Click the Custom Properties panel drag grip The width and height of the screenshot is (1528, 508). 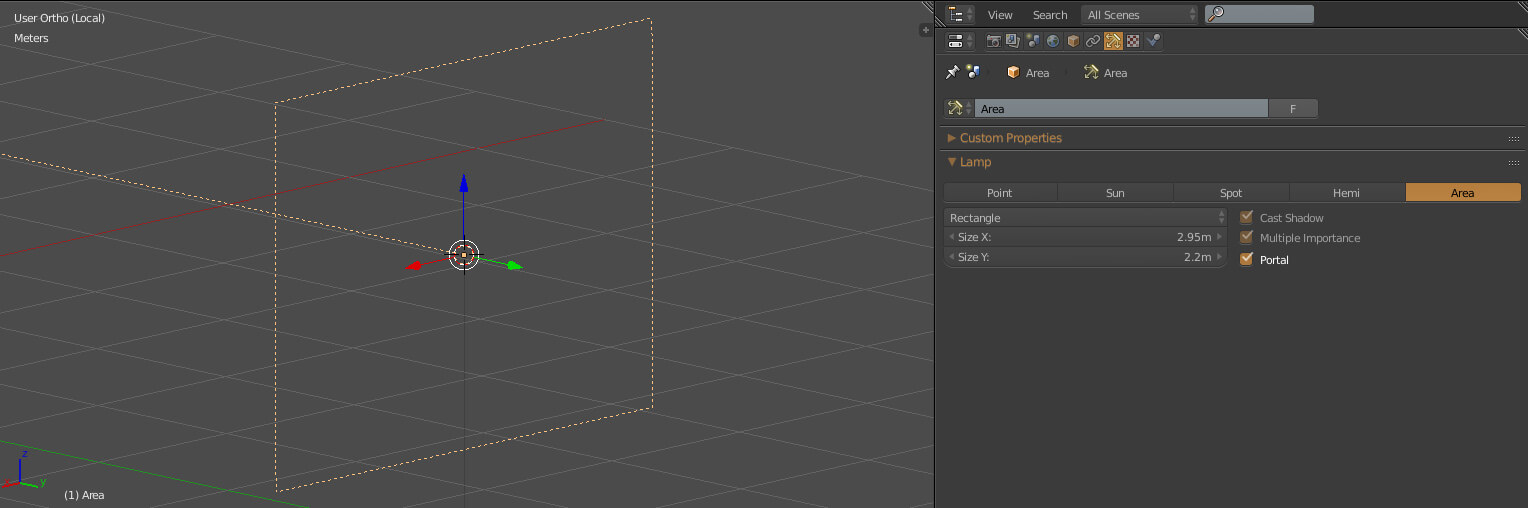(x=1513, y=139)
